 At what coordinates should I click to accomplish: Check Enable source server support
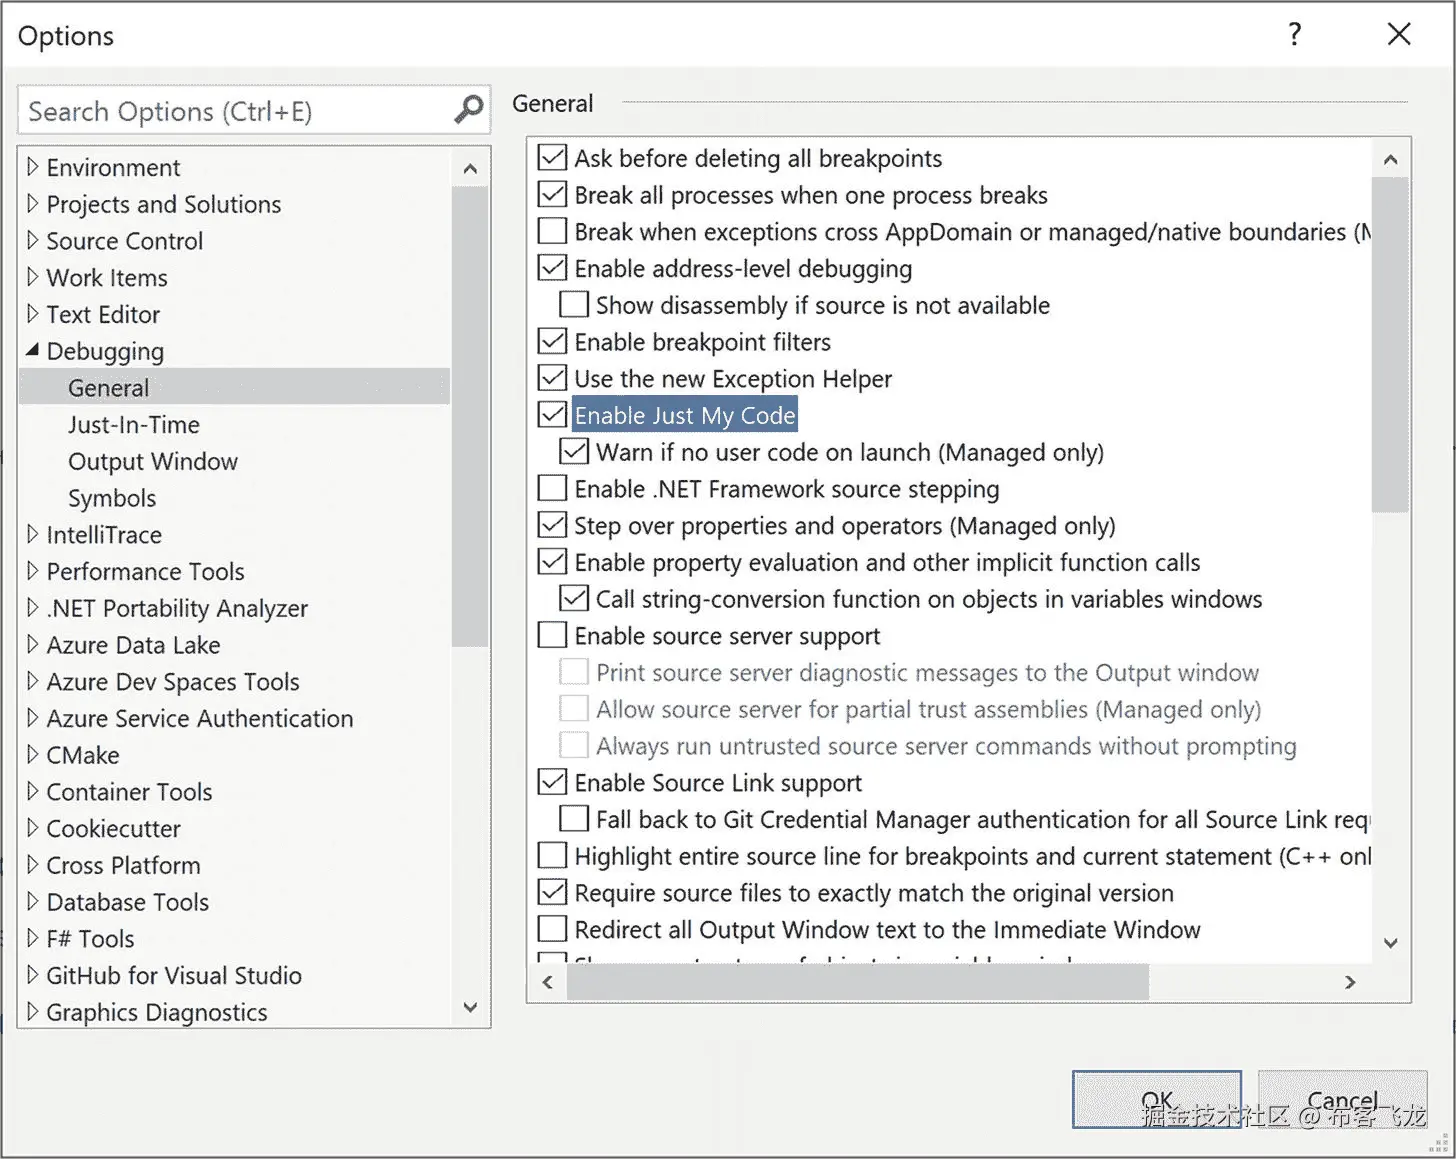point(552,636)
